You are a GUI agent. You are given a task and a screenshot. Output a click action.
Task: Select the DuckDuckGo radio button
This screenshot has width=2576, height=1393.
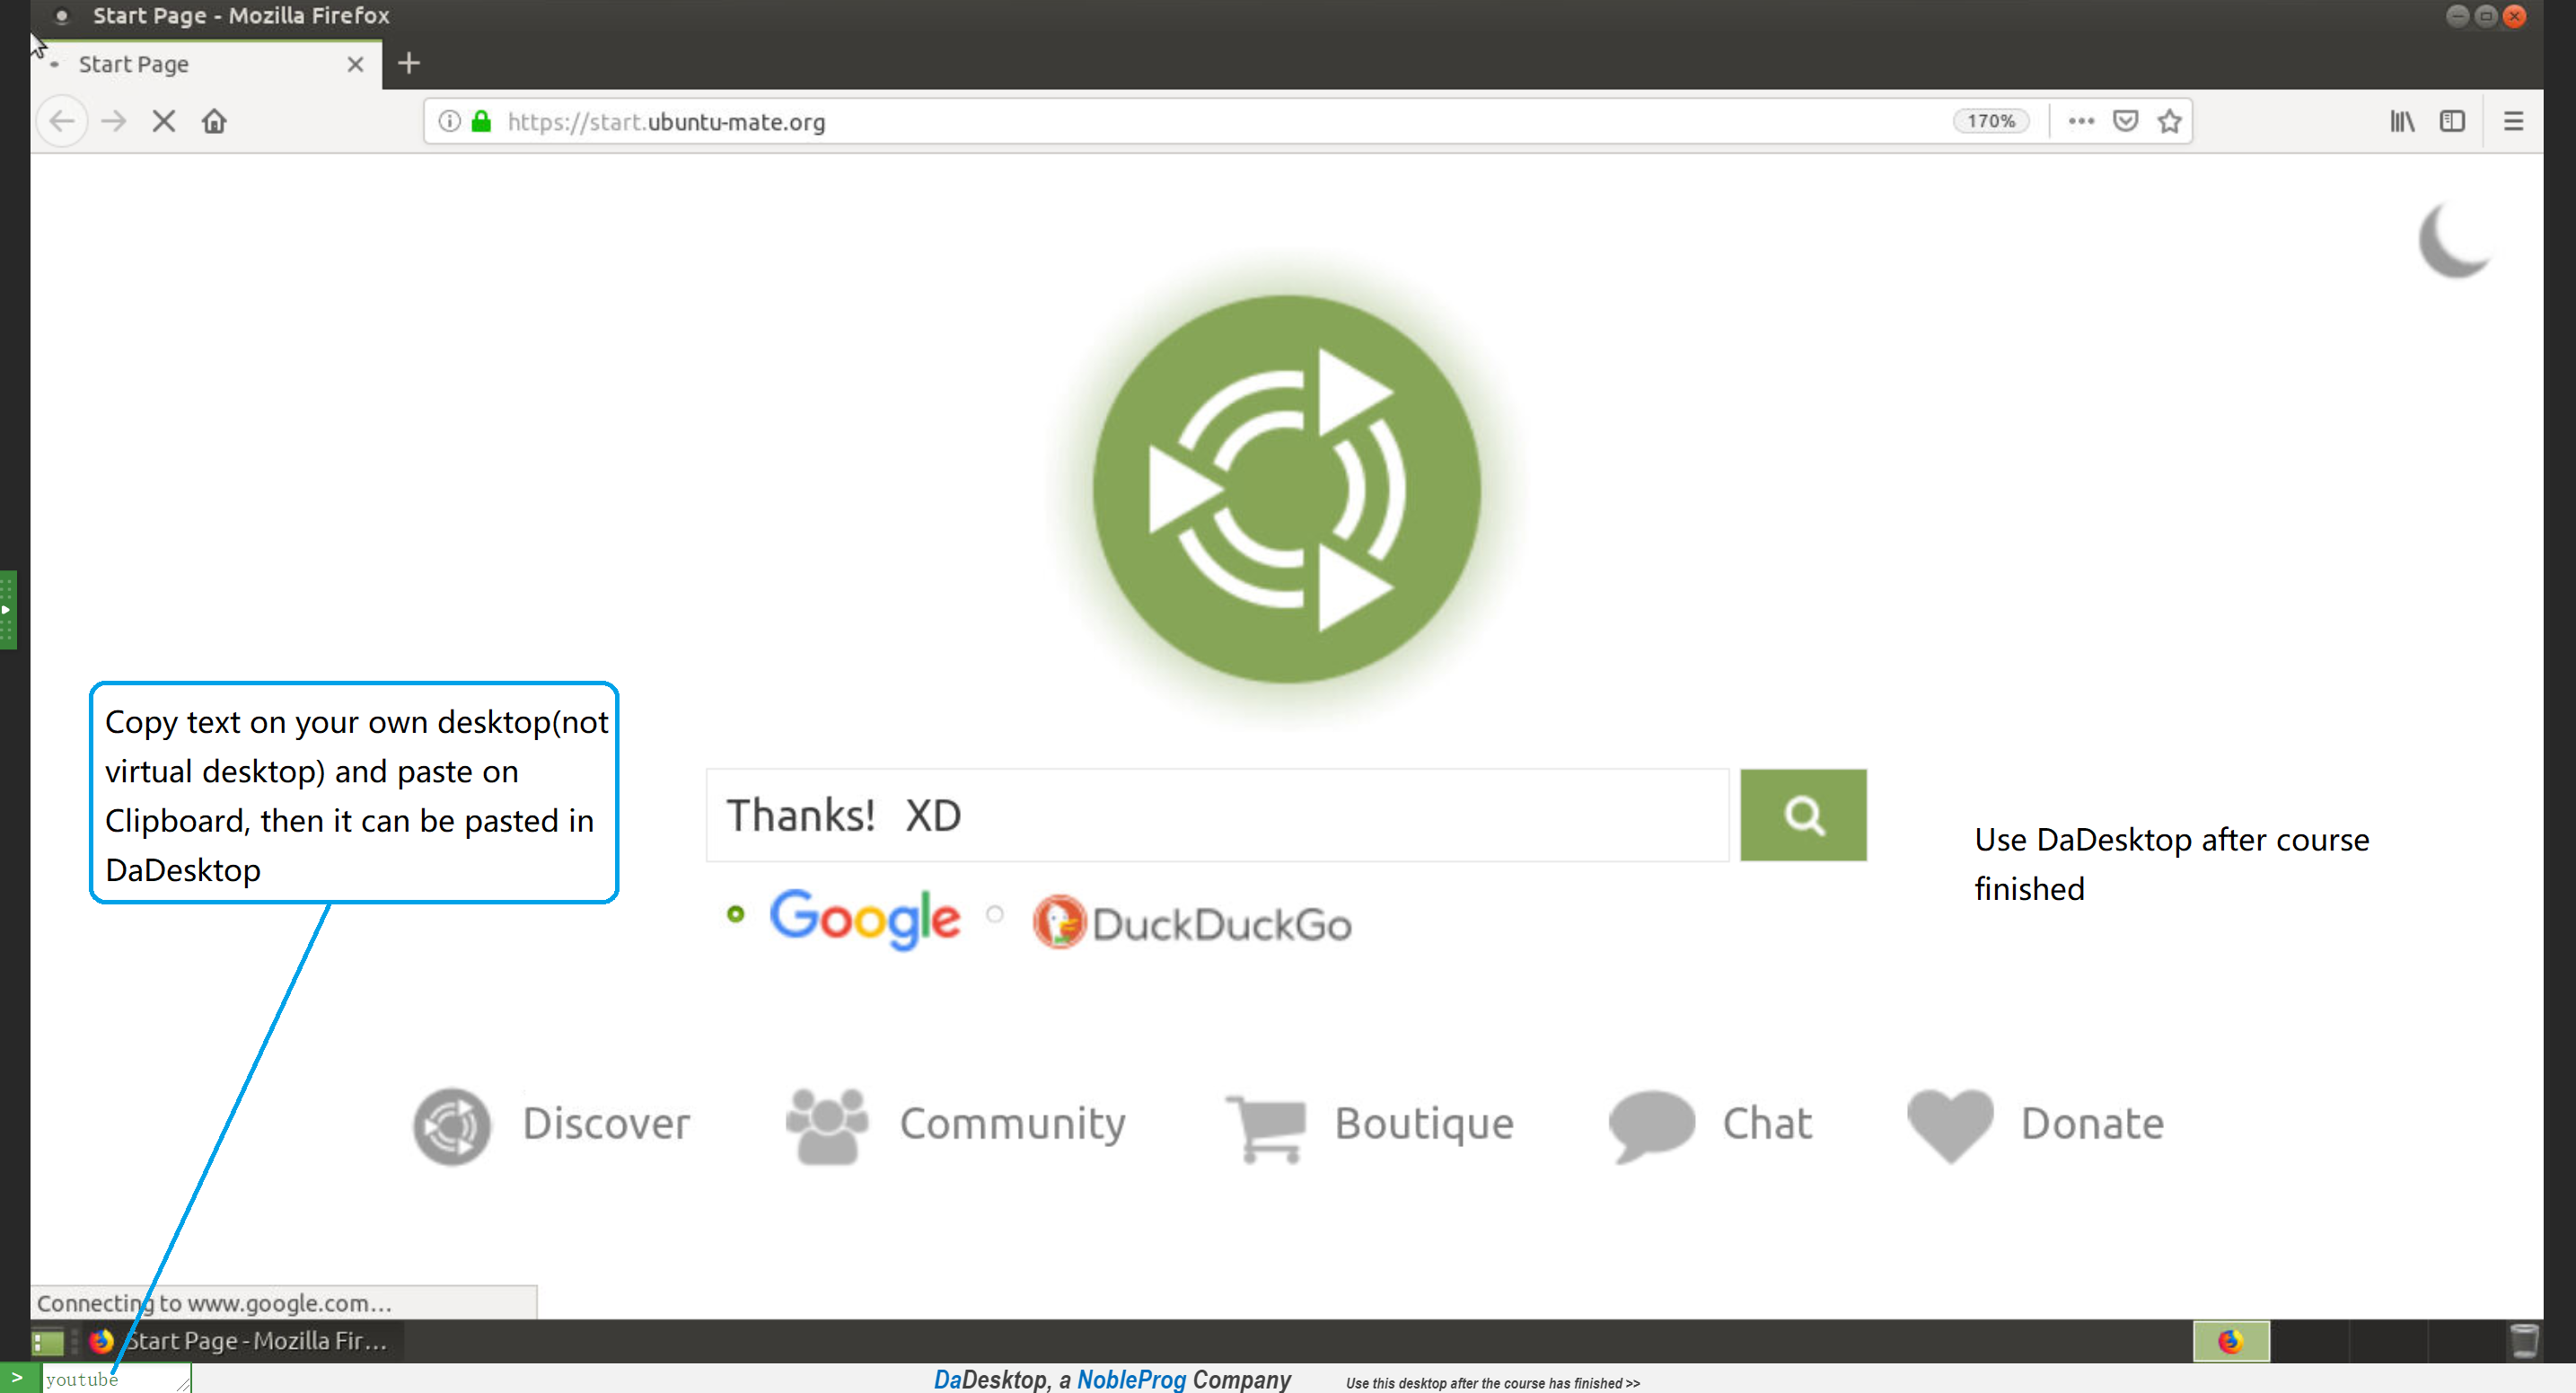tap(994, 914)
